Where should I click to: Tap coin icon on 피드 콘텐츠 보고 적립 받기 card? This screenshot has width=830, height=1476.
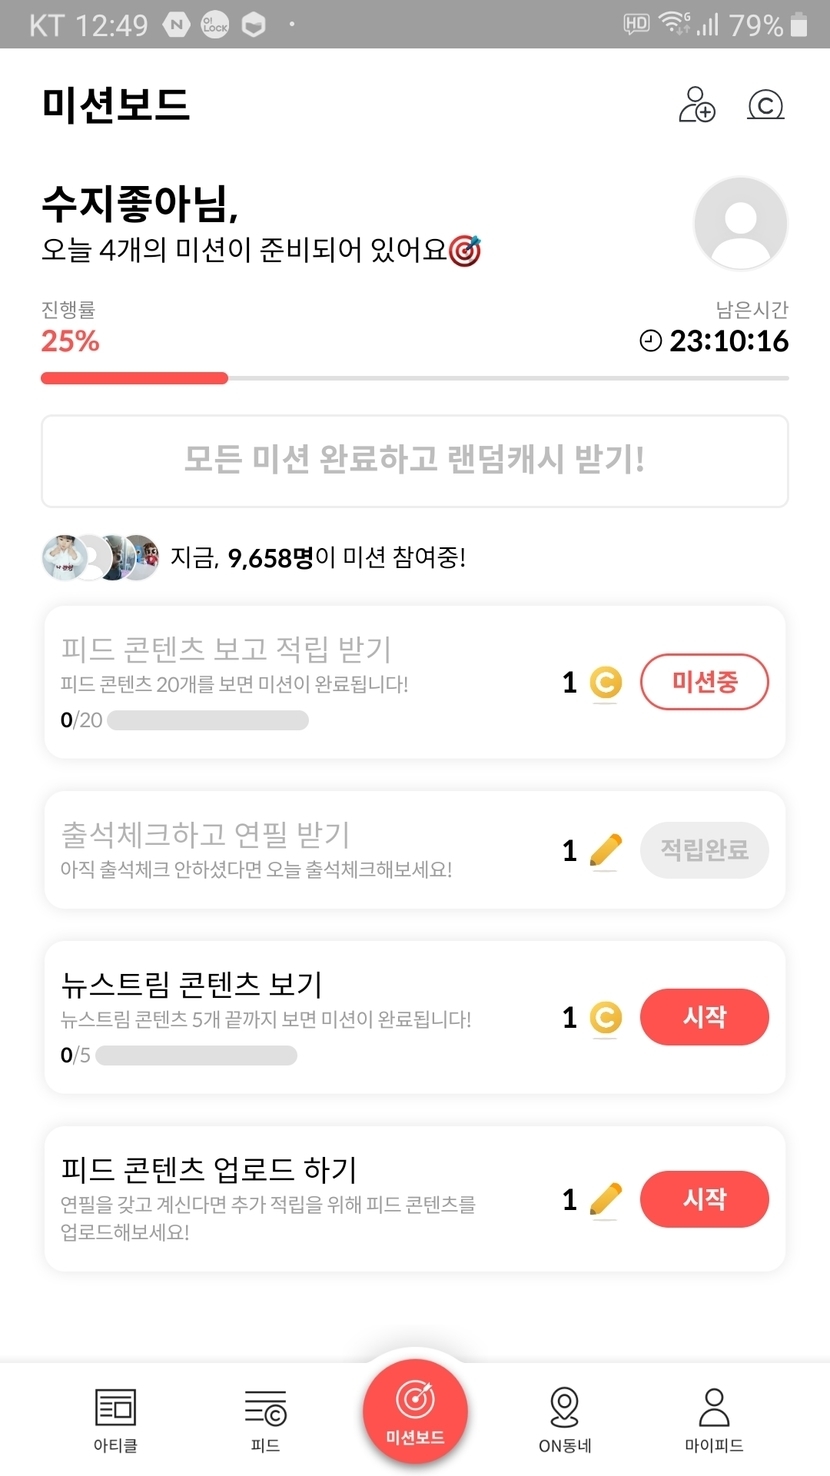point(604,683)
